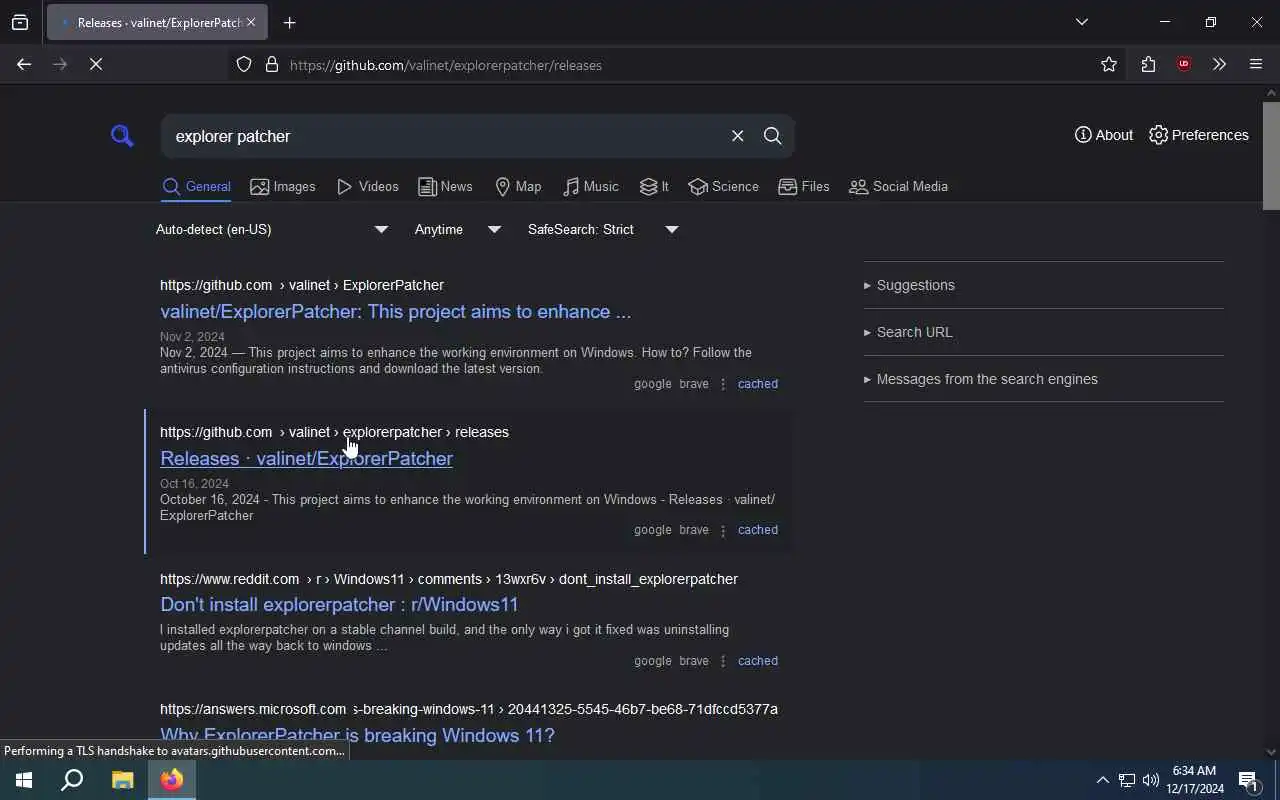The image size is (1280, 800).
Task: Open the Releases · valinet/ExplorerPatcher link
Action: pyautogui.click(x=306, y=459)
